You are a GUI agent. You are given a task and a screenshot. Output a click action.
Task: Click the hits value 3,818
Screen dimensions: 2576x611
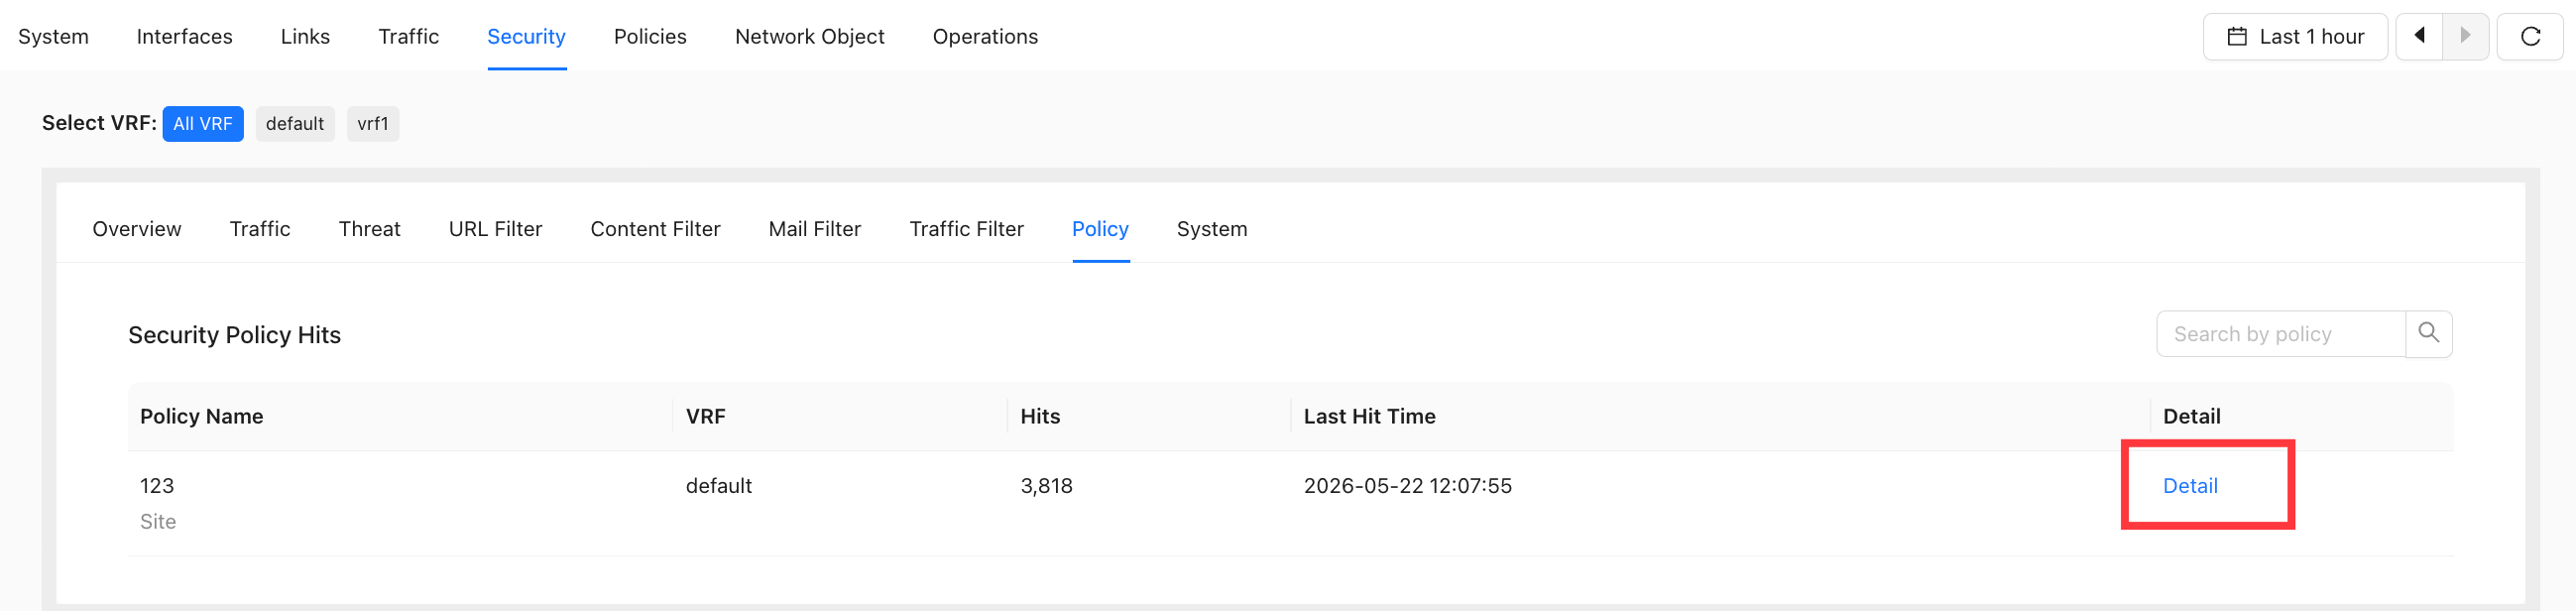click(1046, 486)
